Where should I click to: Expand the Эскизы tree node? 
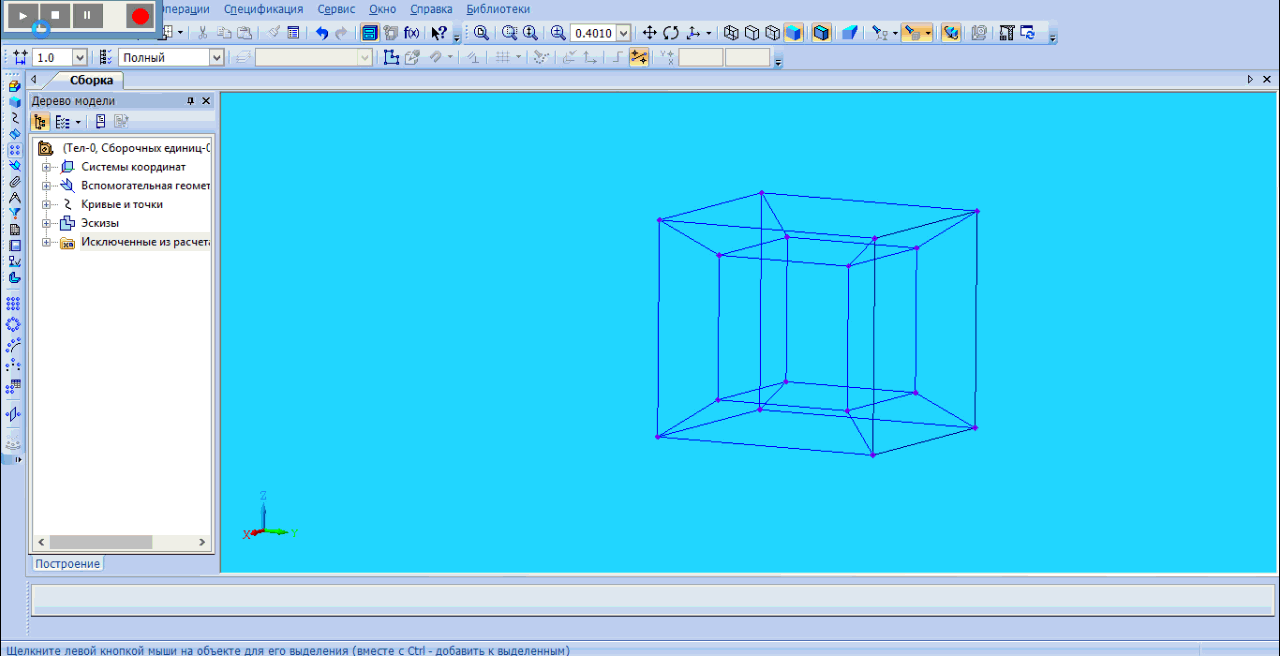click(x=46, y=223)
